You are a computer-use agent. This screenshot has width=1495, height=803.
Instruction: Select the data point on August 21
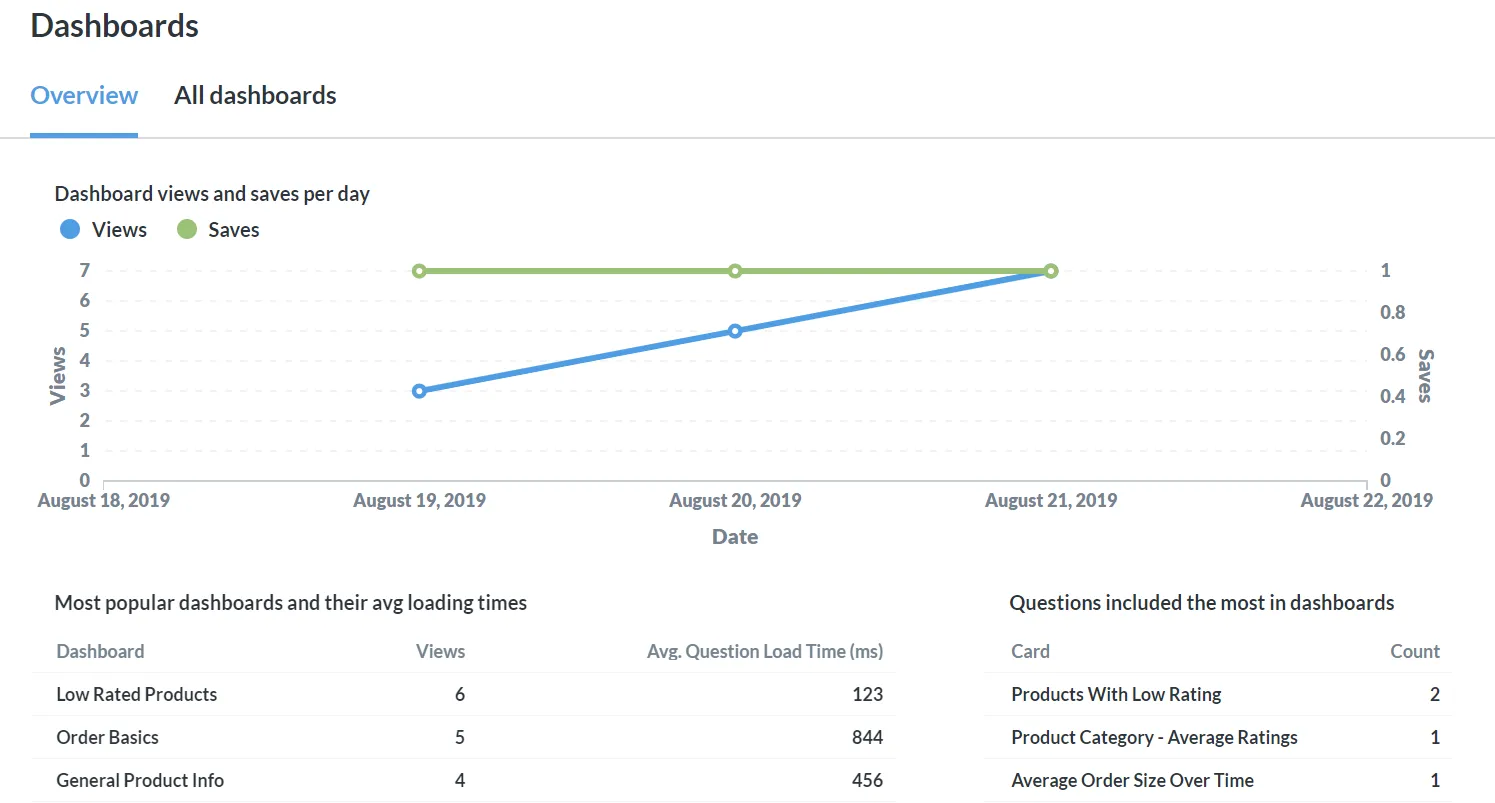[x=1051, y=271]
